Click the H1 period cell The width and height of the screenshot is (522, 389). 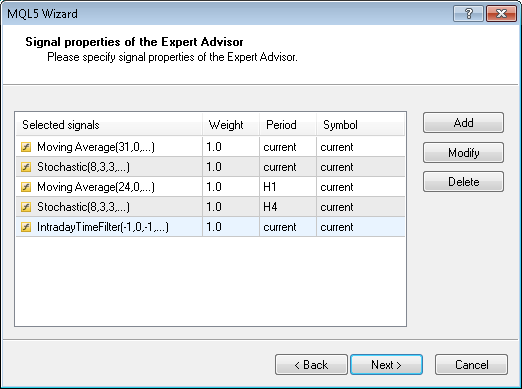(x=288, y=187)
